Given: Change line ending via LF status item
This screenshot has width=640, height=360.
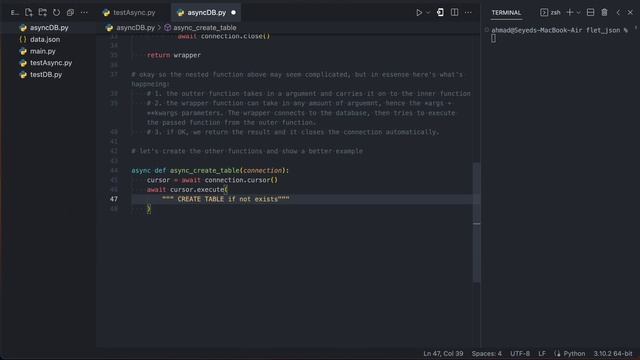Looking at the screenshot, I should pyautogui.click(x=542, y=353).
